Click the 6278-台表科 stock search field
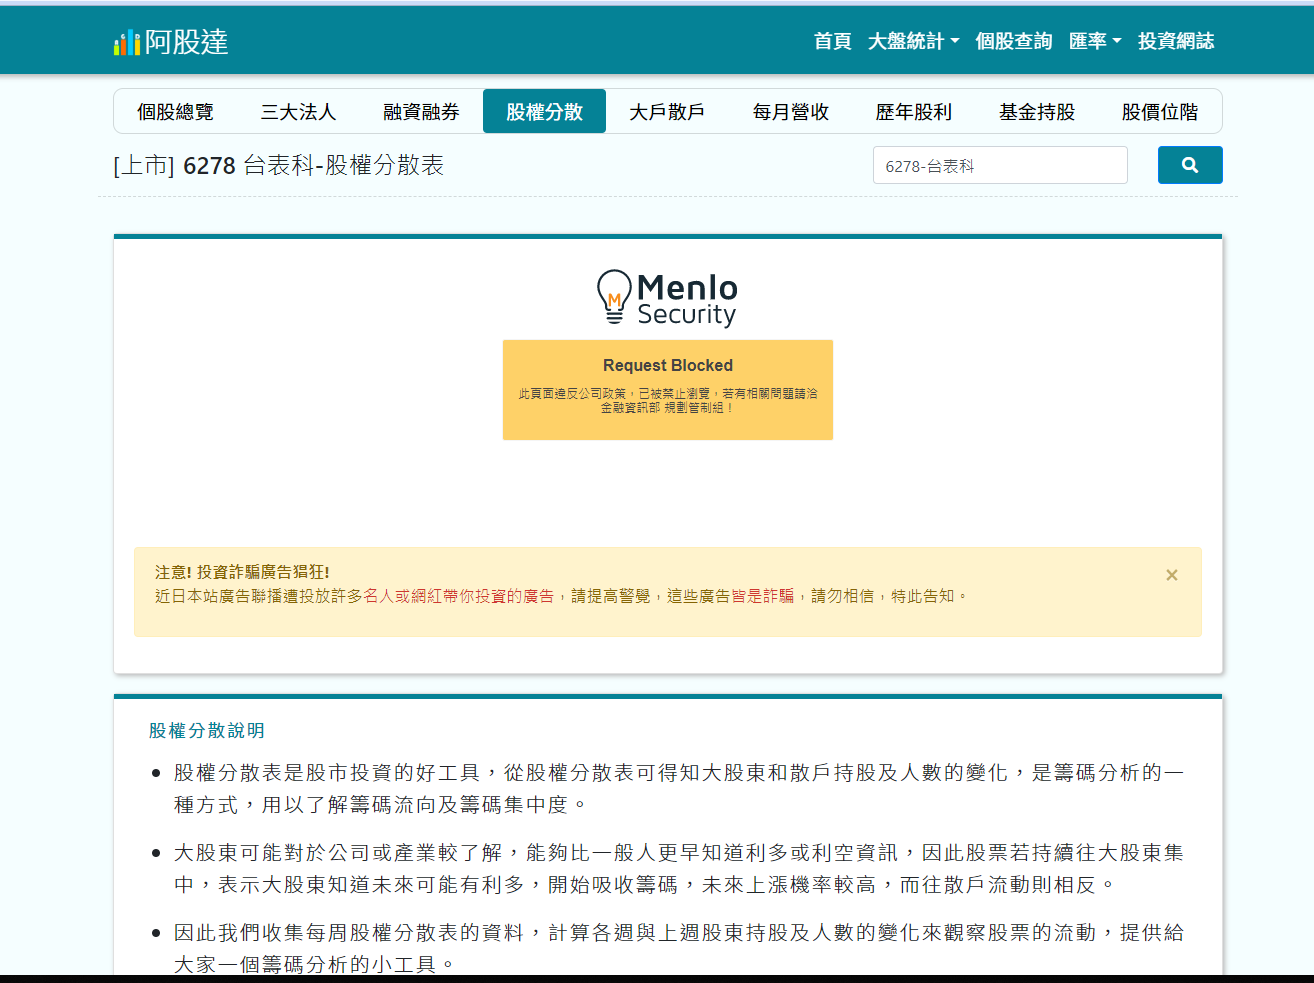This screenshot has height=983, width=1314. pos(1000,164)
